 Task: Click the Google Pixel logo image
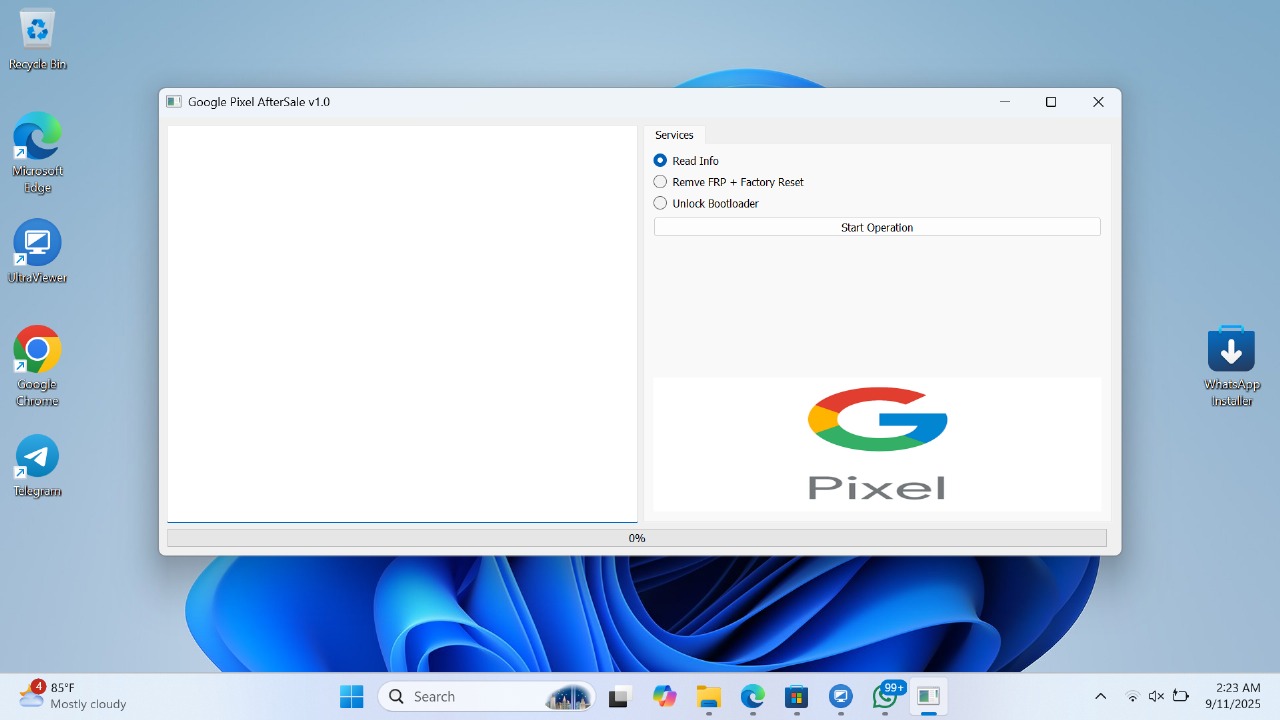coord(877,444)
